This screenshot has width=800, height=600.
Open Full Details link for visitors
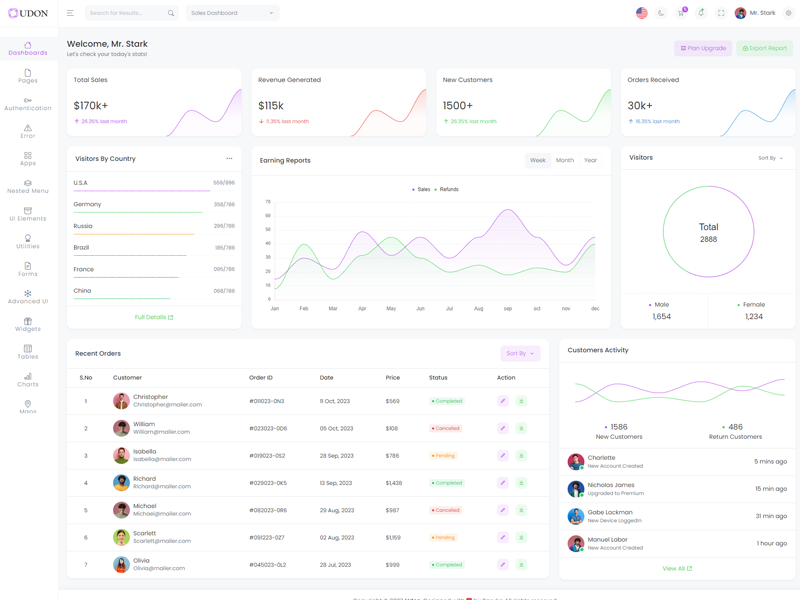[154, 317]
